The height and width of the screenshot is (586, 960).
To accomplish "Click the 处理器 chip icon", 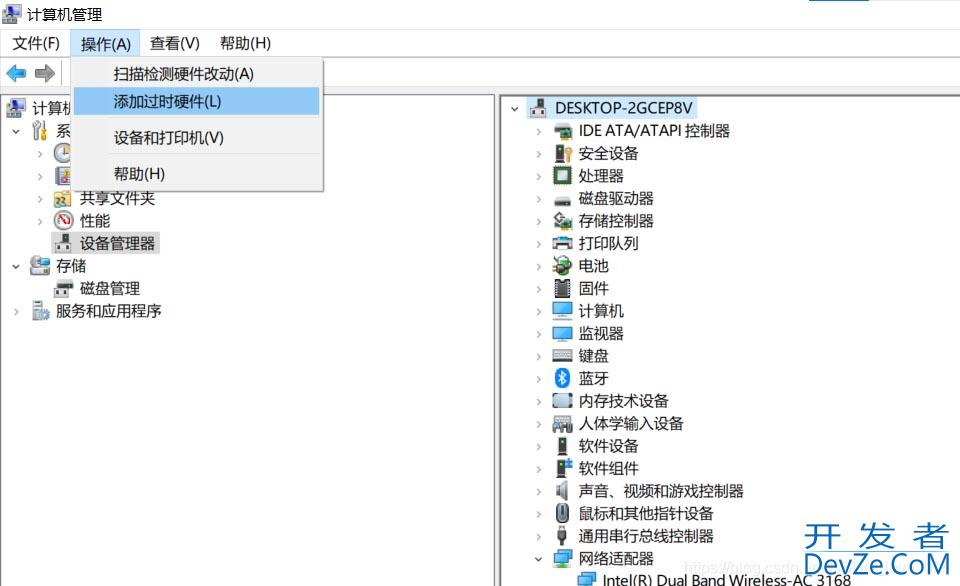I will click(x=562, y=176).
